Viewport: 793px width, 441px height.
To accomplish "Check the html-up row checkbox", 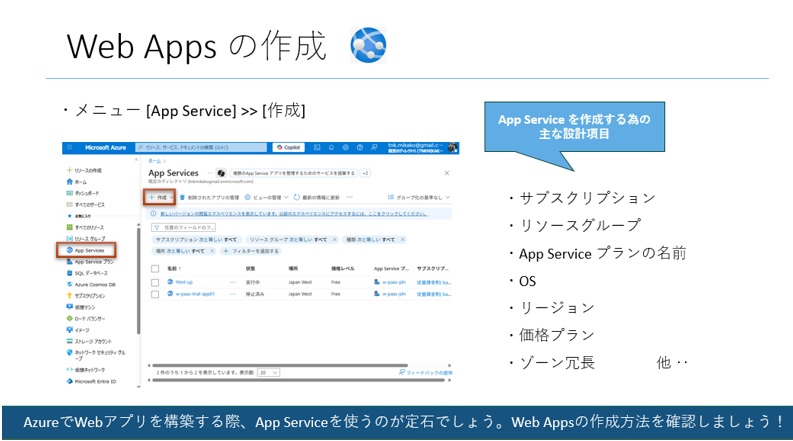I will tap(155, 282).
